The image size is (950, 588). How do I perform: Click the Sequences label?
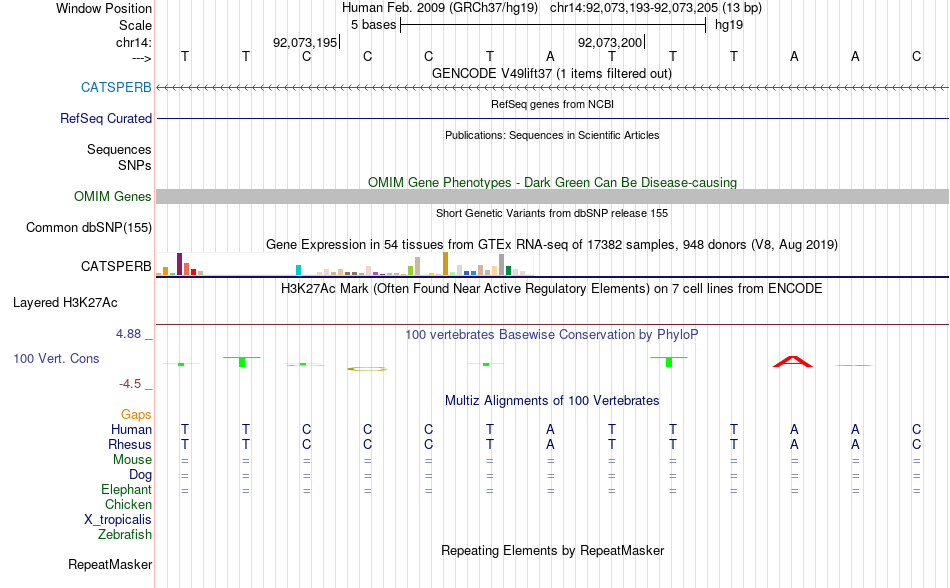[x=119, y=150]
